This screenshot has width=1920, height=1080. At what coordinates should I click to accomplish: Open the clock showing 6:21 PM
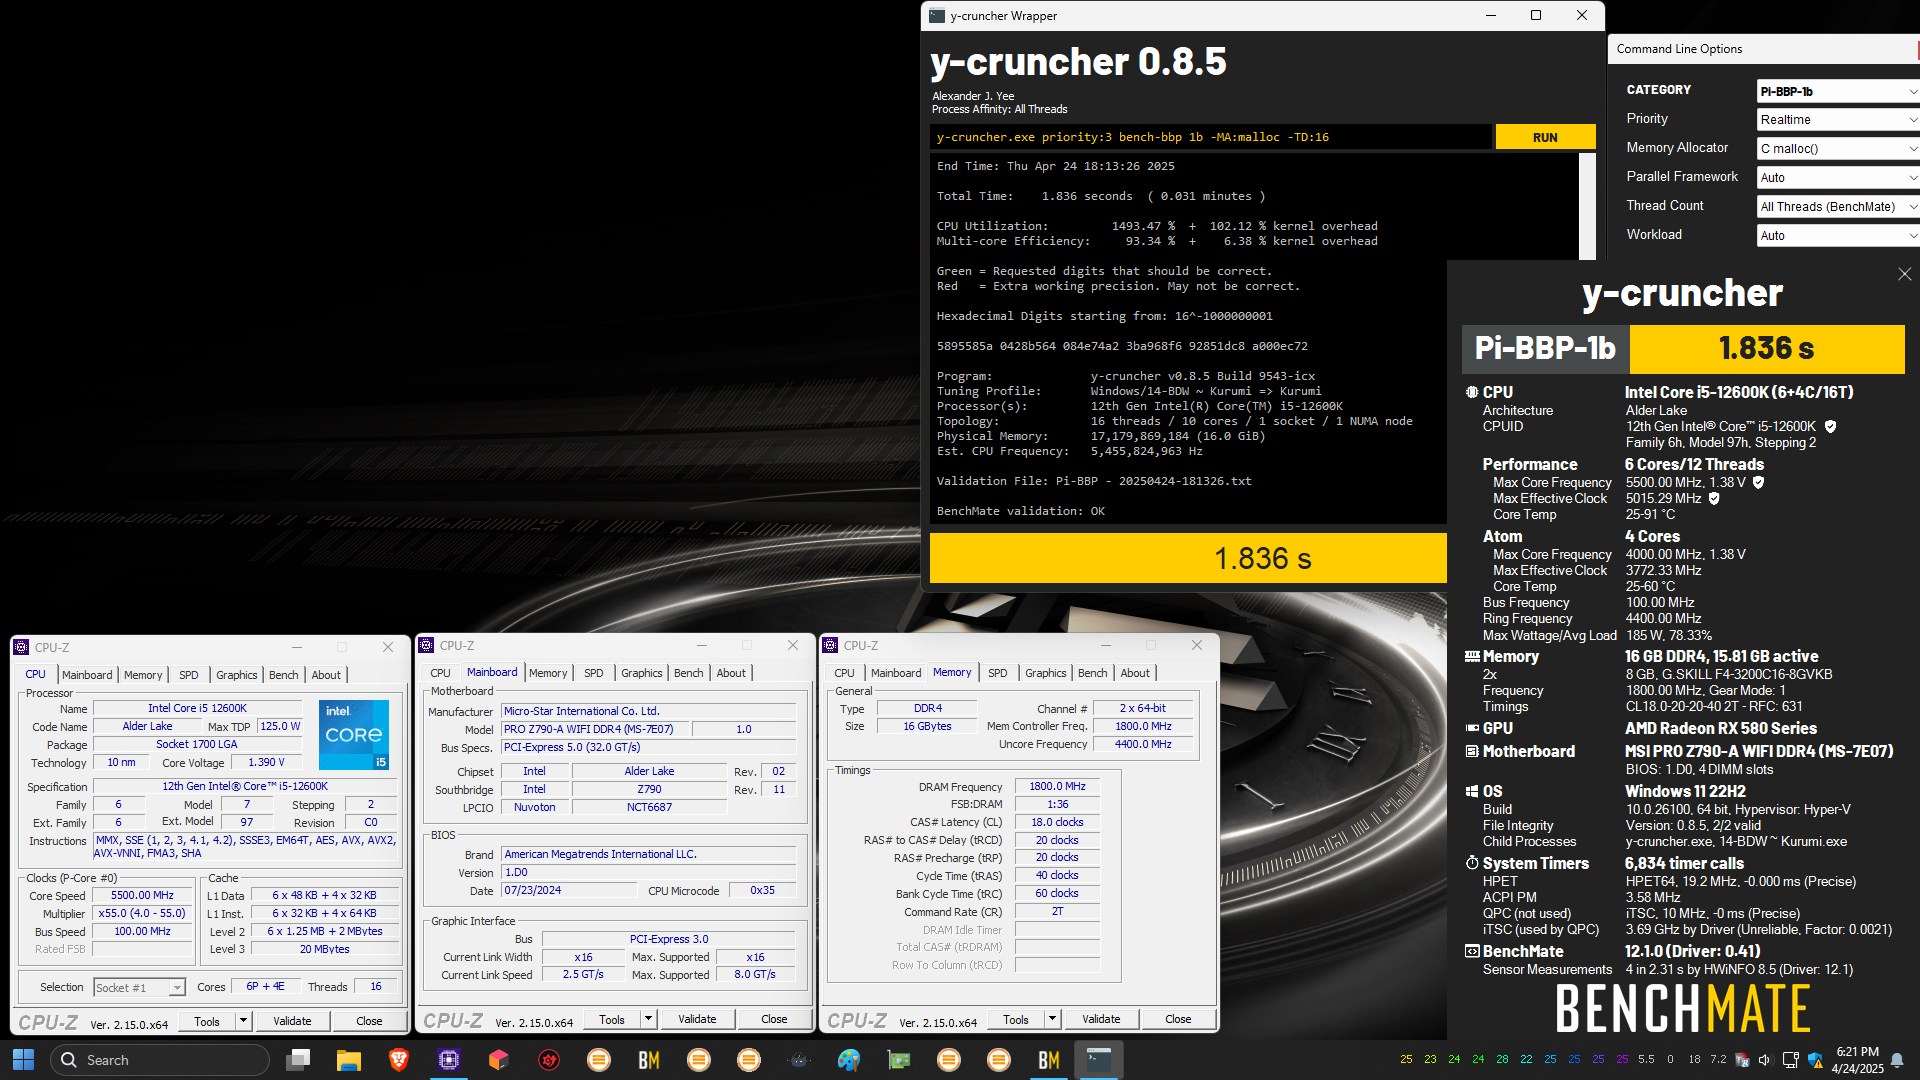click(1857, 1060)
